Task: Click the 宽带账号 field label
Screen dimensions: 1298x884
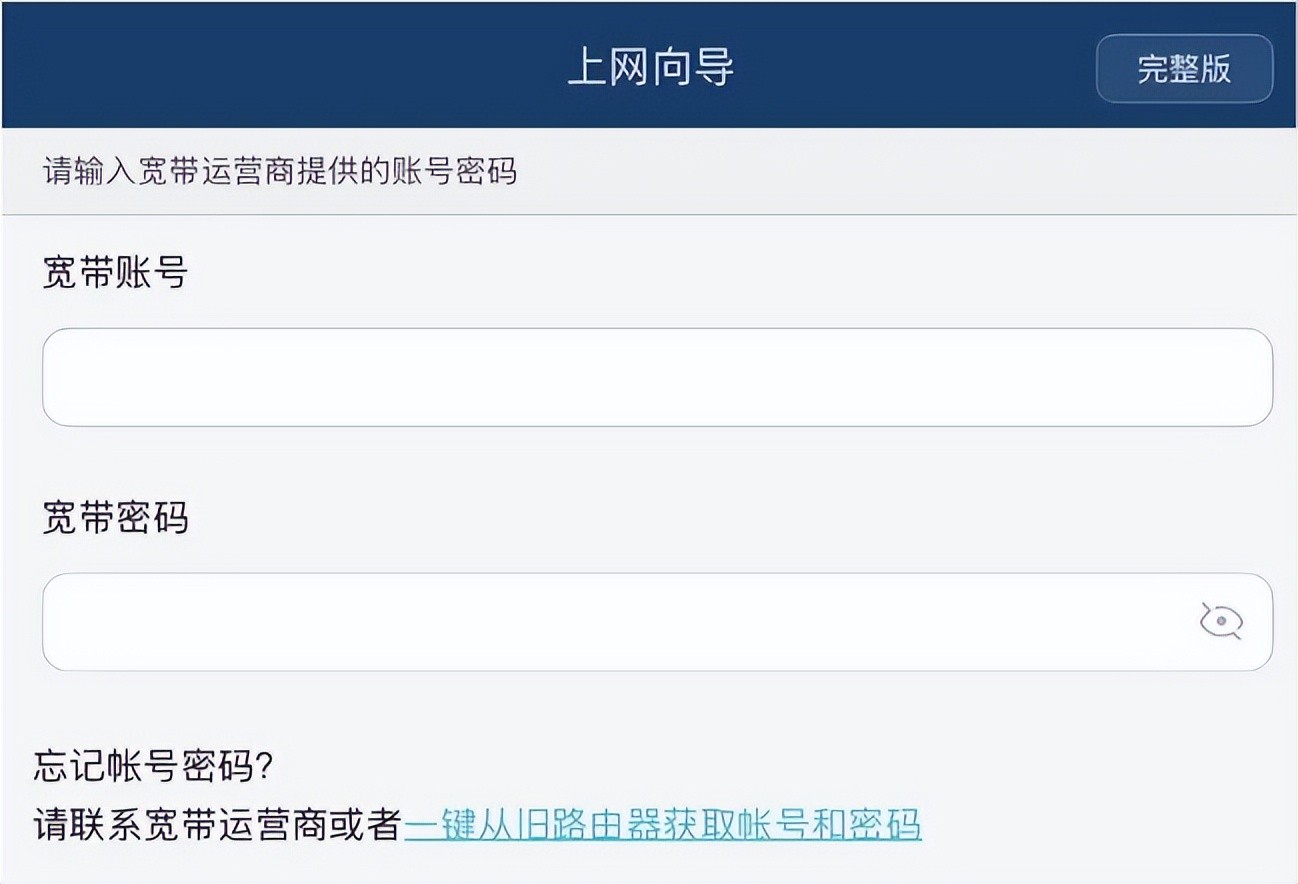Action: pyautogui.click(x=115, y=272)
